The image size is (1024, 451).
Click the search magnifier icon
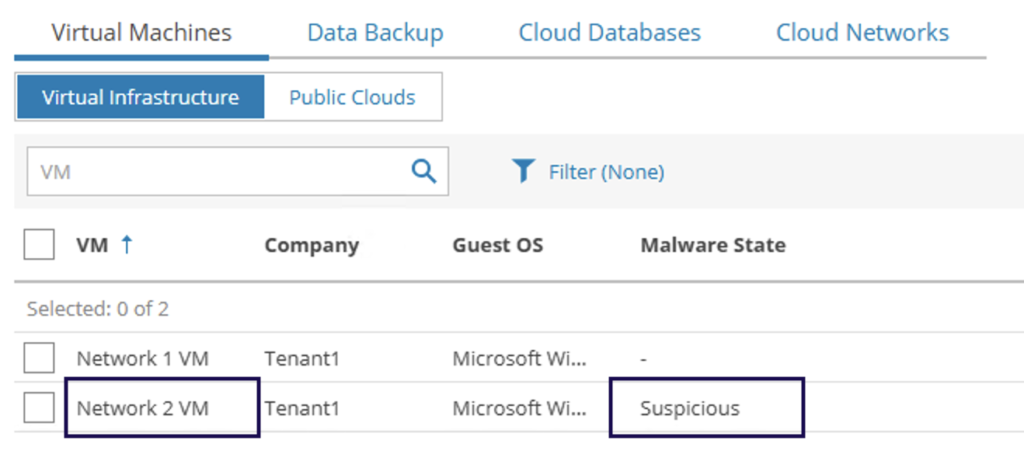[424, 171]
